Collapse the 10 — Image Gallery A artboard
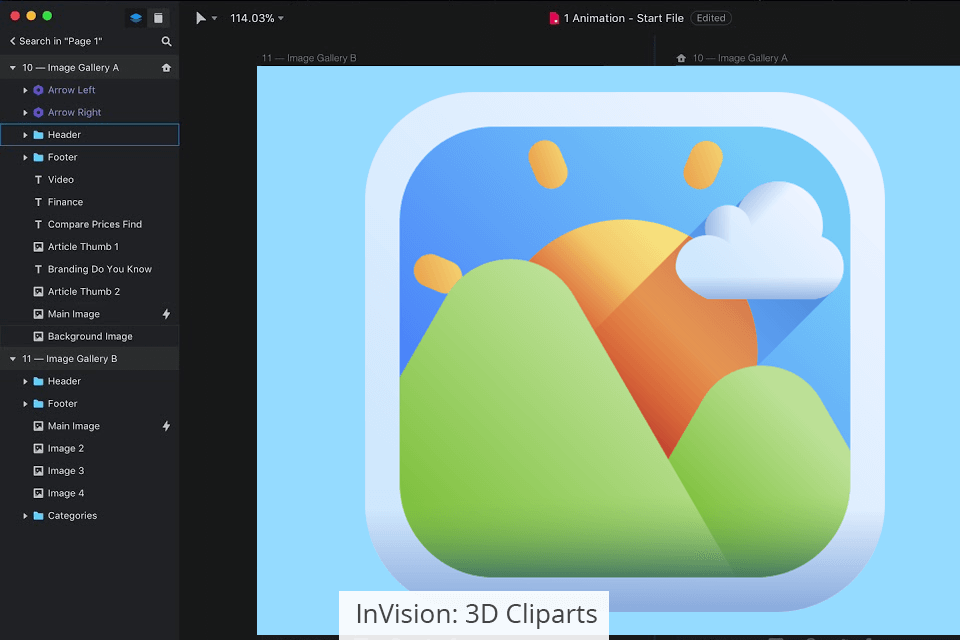960x640 pixels. click(x=12, y=68)
